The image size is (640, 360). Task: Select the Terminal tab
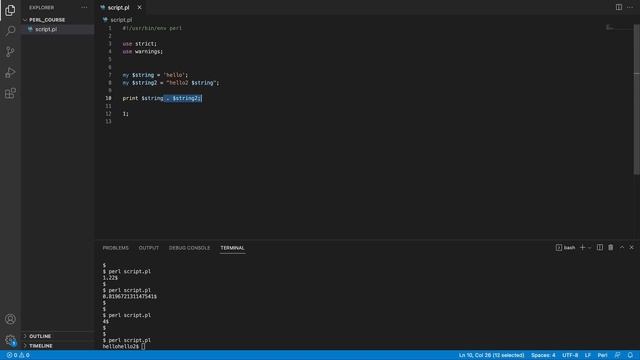coord(232,248)
